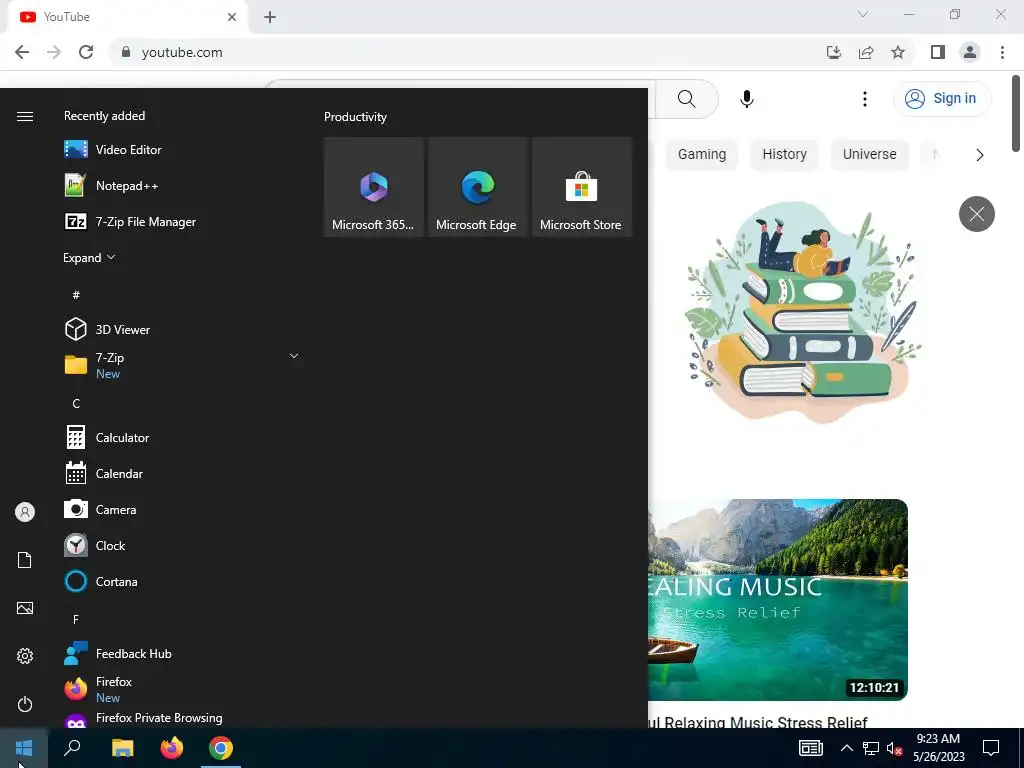This screenshot has width=1024, height=768.
Task: Click the muted volume icon in tray
Action: click(894, 748)
